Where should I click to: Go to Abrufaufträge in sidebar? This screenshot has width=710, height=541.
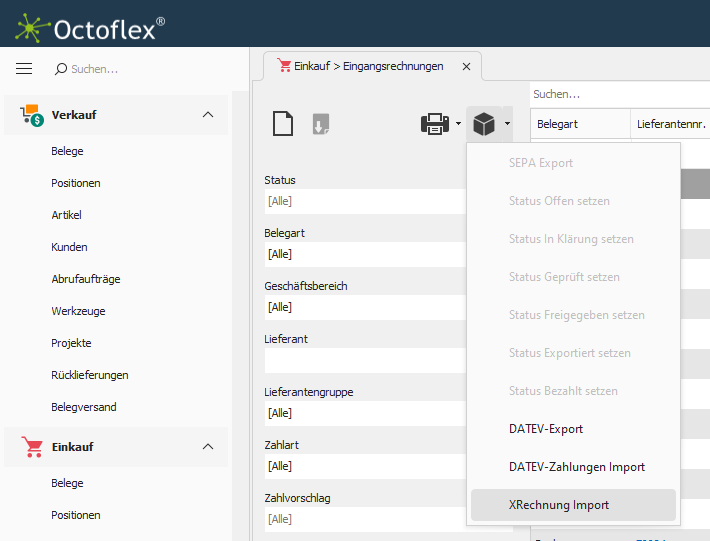tap(85, 279)
